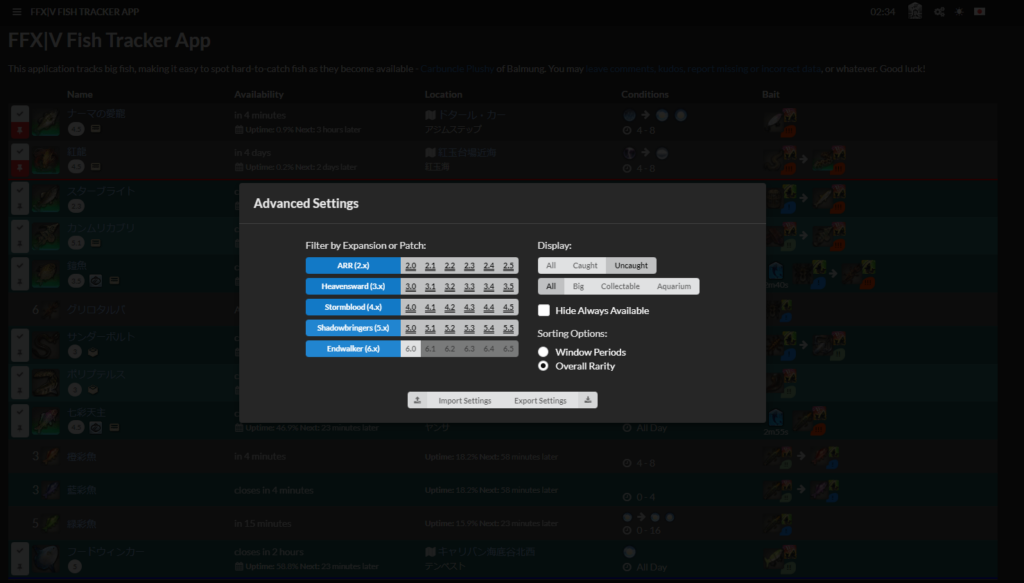Click the gears settings icon in the top bar

click(x=939, y=12)
